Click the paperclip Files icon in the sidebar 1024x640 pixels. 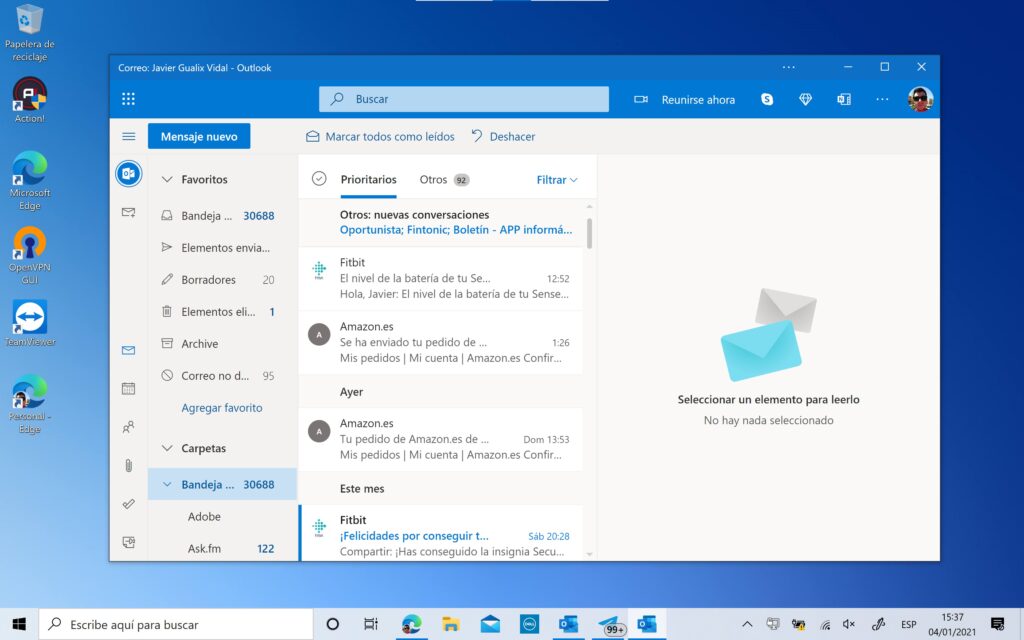click(128, 464)
